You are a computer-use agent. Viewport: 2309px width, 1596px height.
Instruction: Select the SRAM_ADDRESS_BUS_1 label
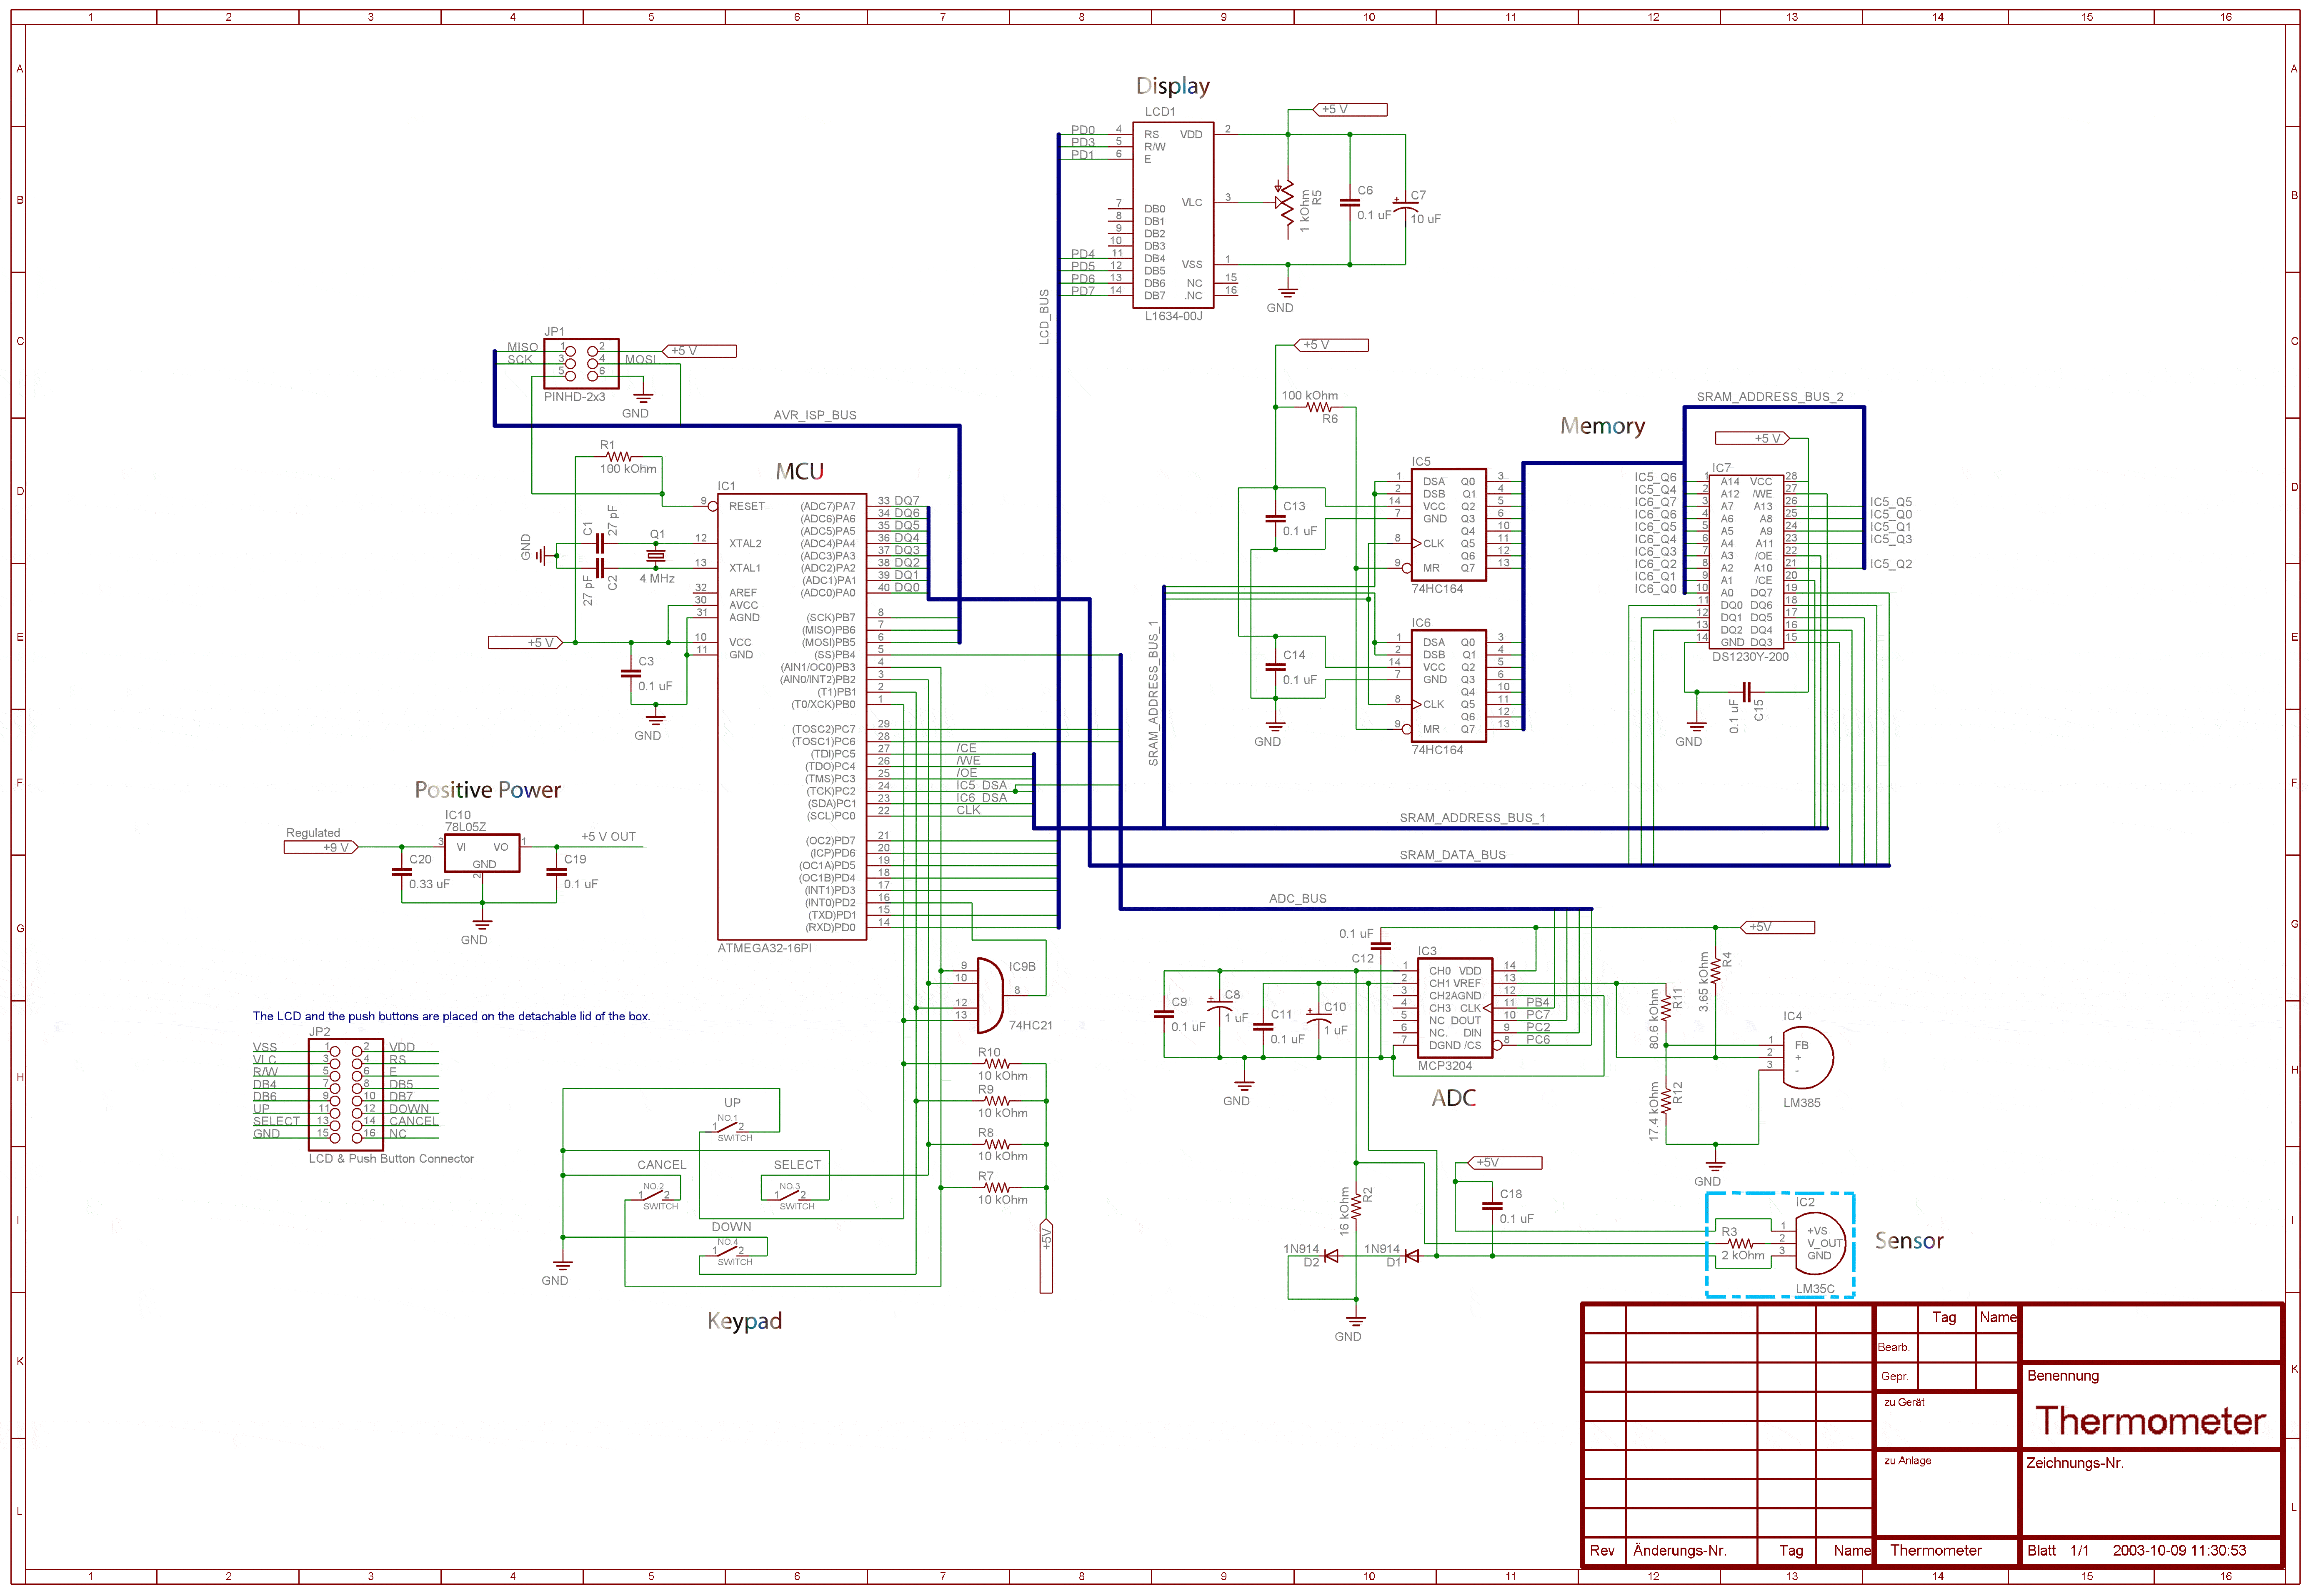(1471, 818)
